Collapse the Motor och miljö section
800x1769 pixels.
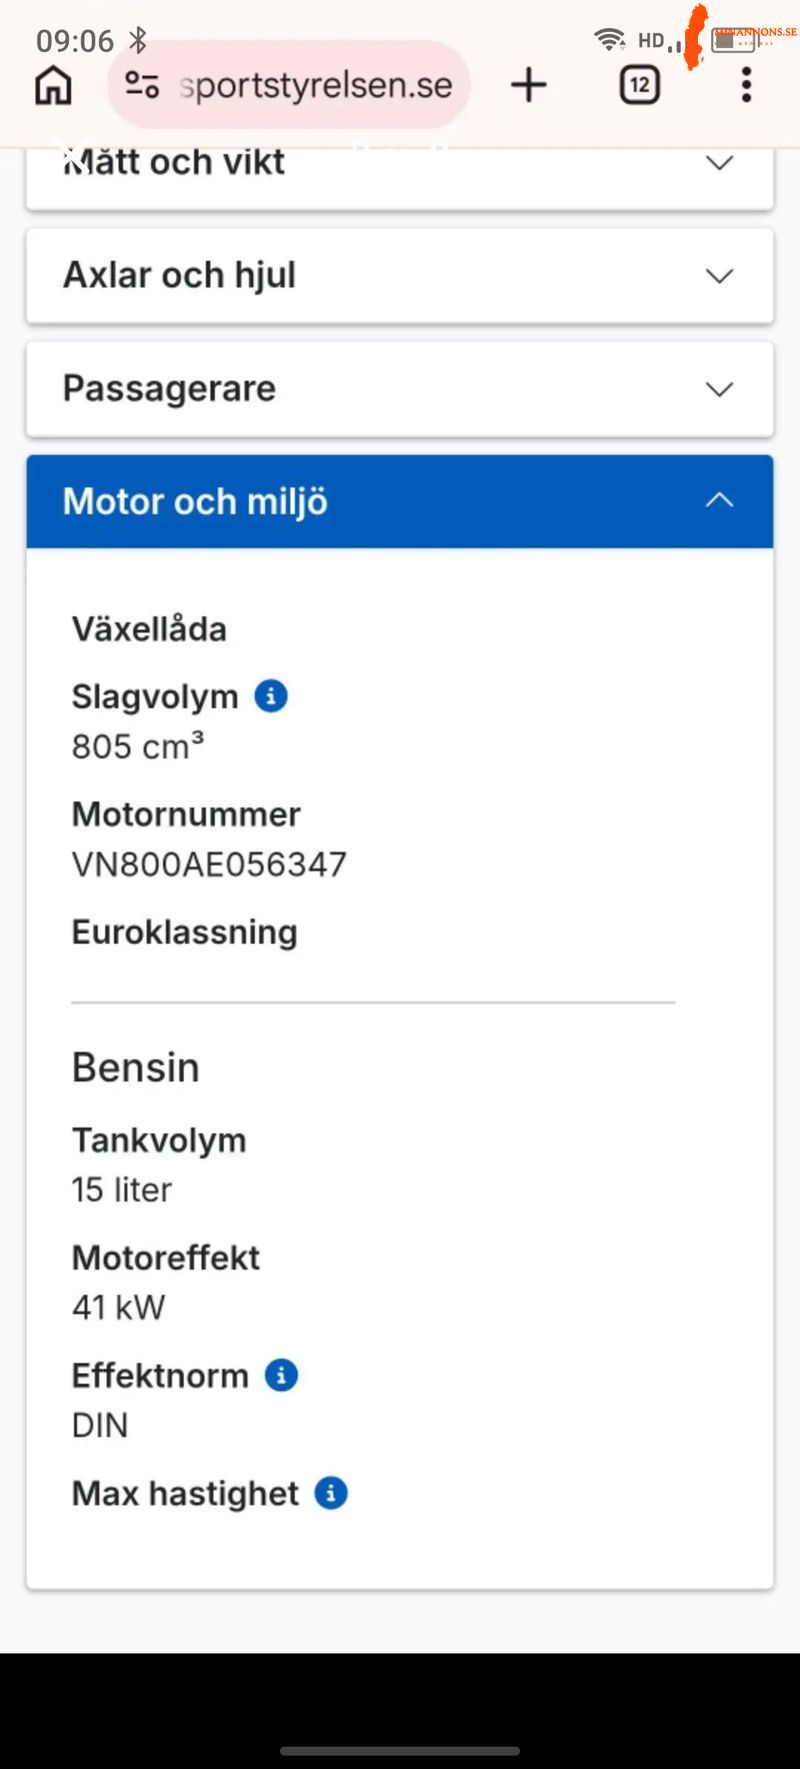tap(400, 501)
